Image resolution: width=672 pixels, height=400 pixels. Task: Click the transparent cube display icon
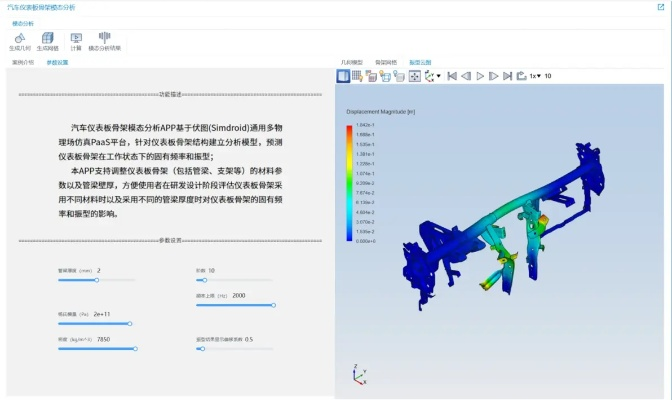pyautogui.click(x=399, y=76)
